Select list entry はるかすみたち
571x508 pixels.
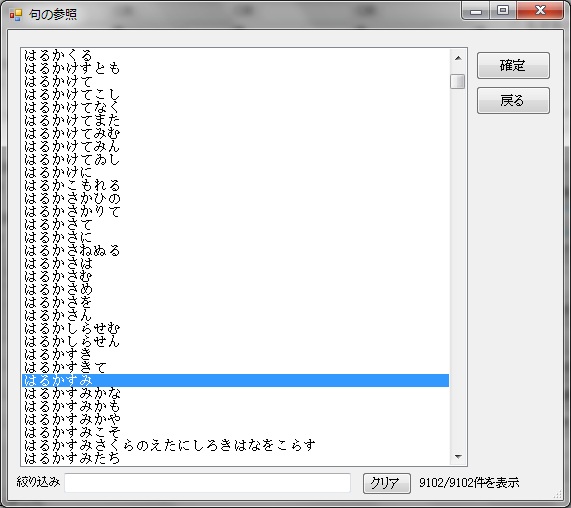[235, 458]
